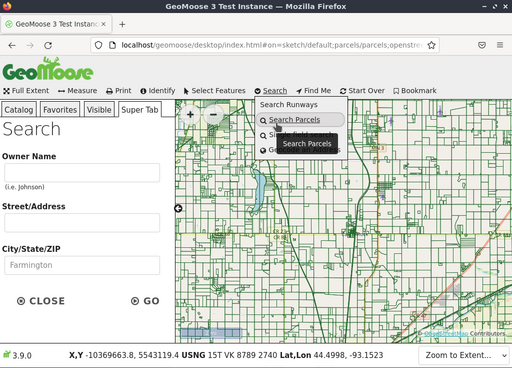Reload the page with refresh icon
Viewport: 512px width, 368px height.
(48, 45)
